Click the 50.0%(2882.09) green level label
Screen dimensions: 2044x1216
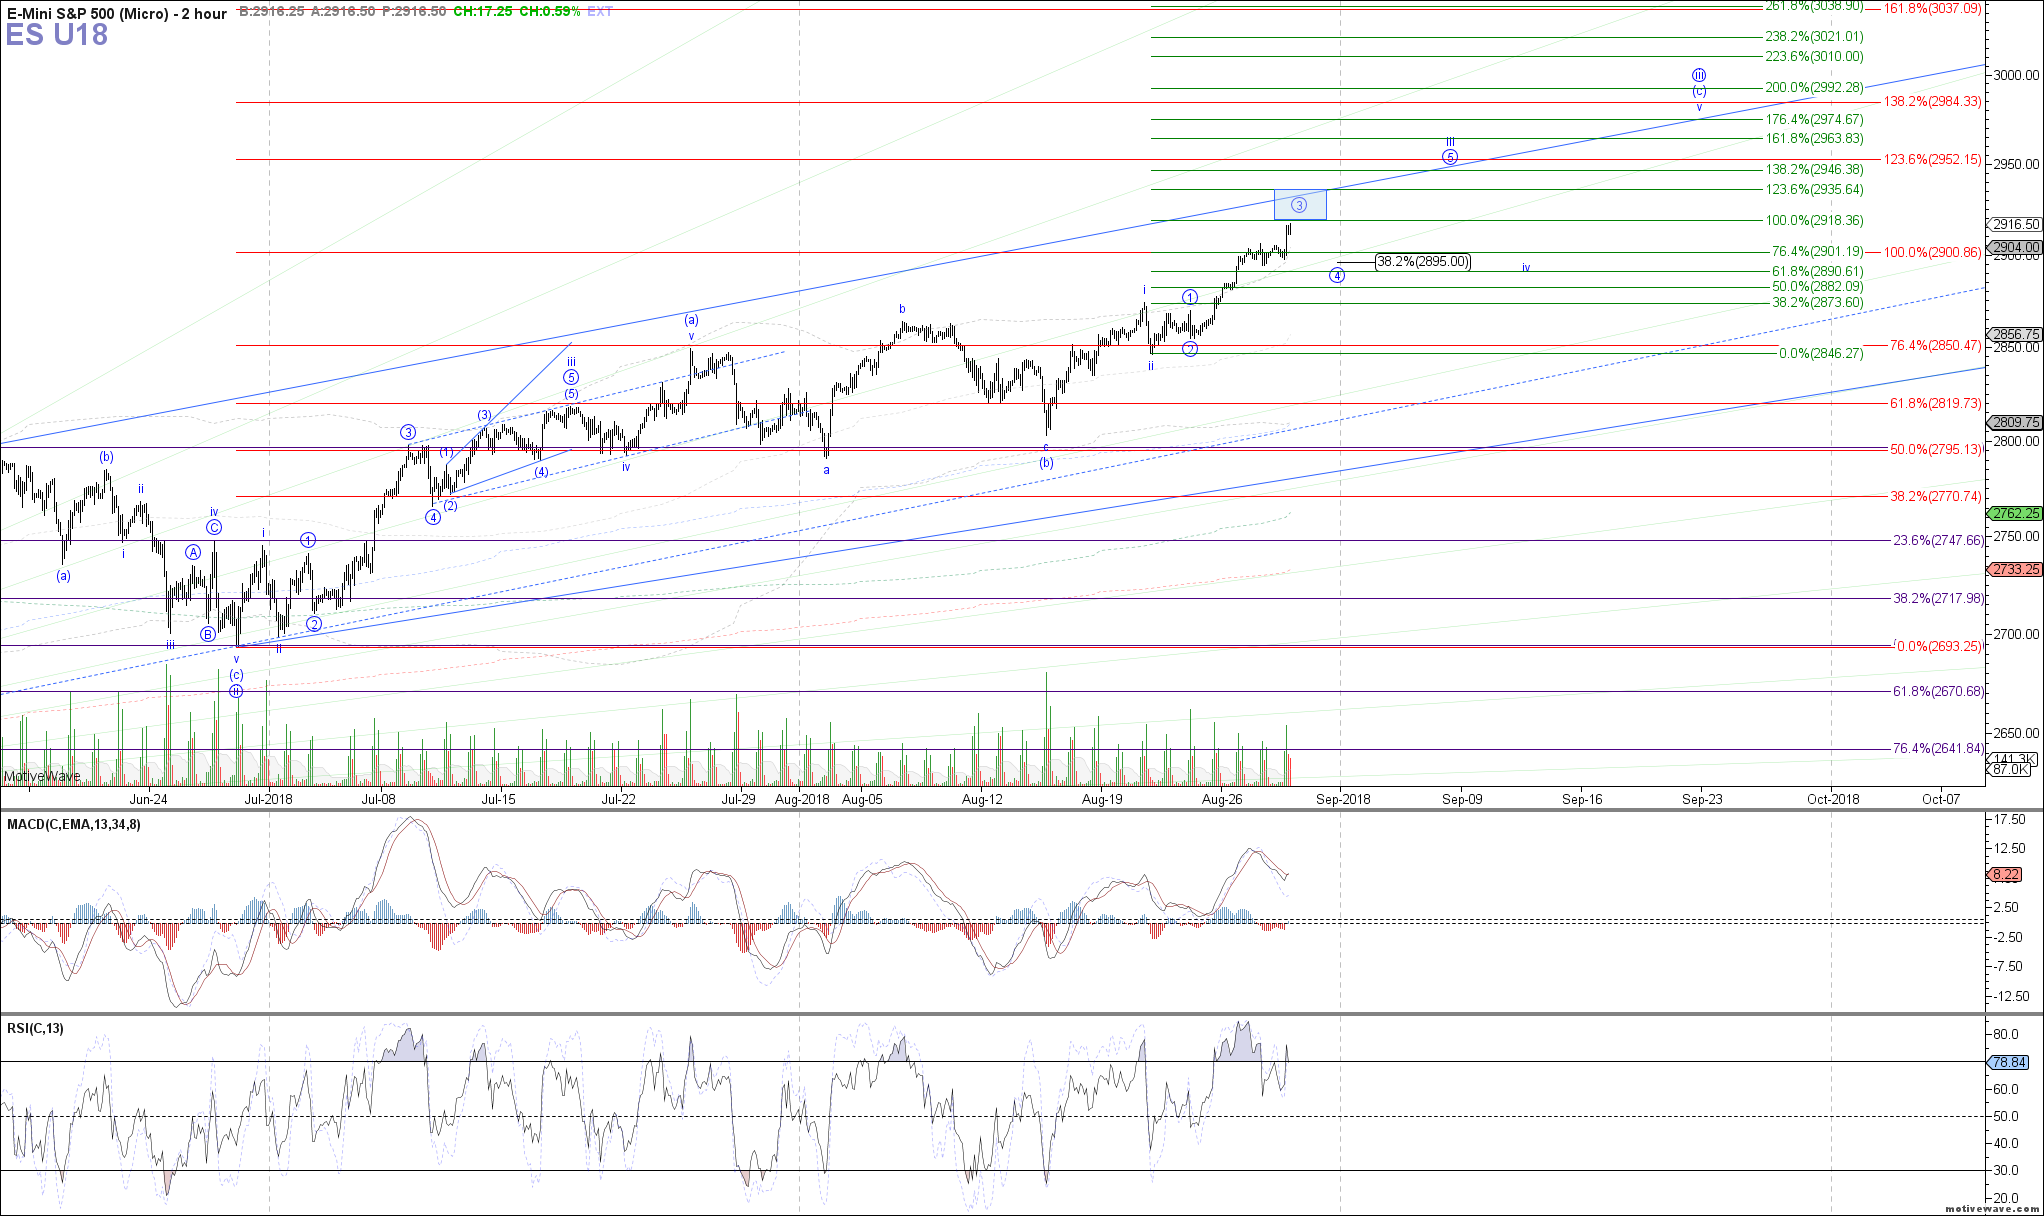(x=1818, y=287)
